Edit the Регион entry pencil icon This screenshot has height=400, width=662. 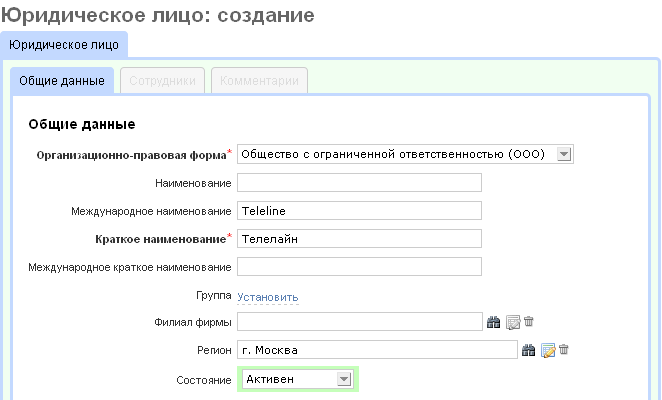click(548, 350)
